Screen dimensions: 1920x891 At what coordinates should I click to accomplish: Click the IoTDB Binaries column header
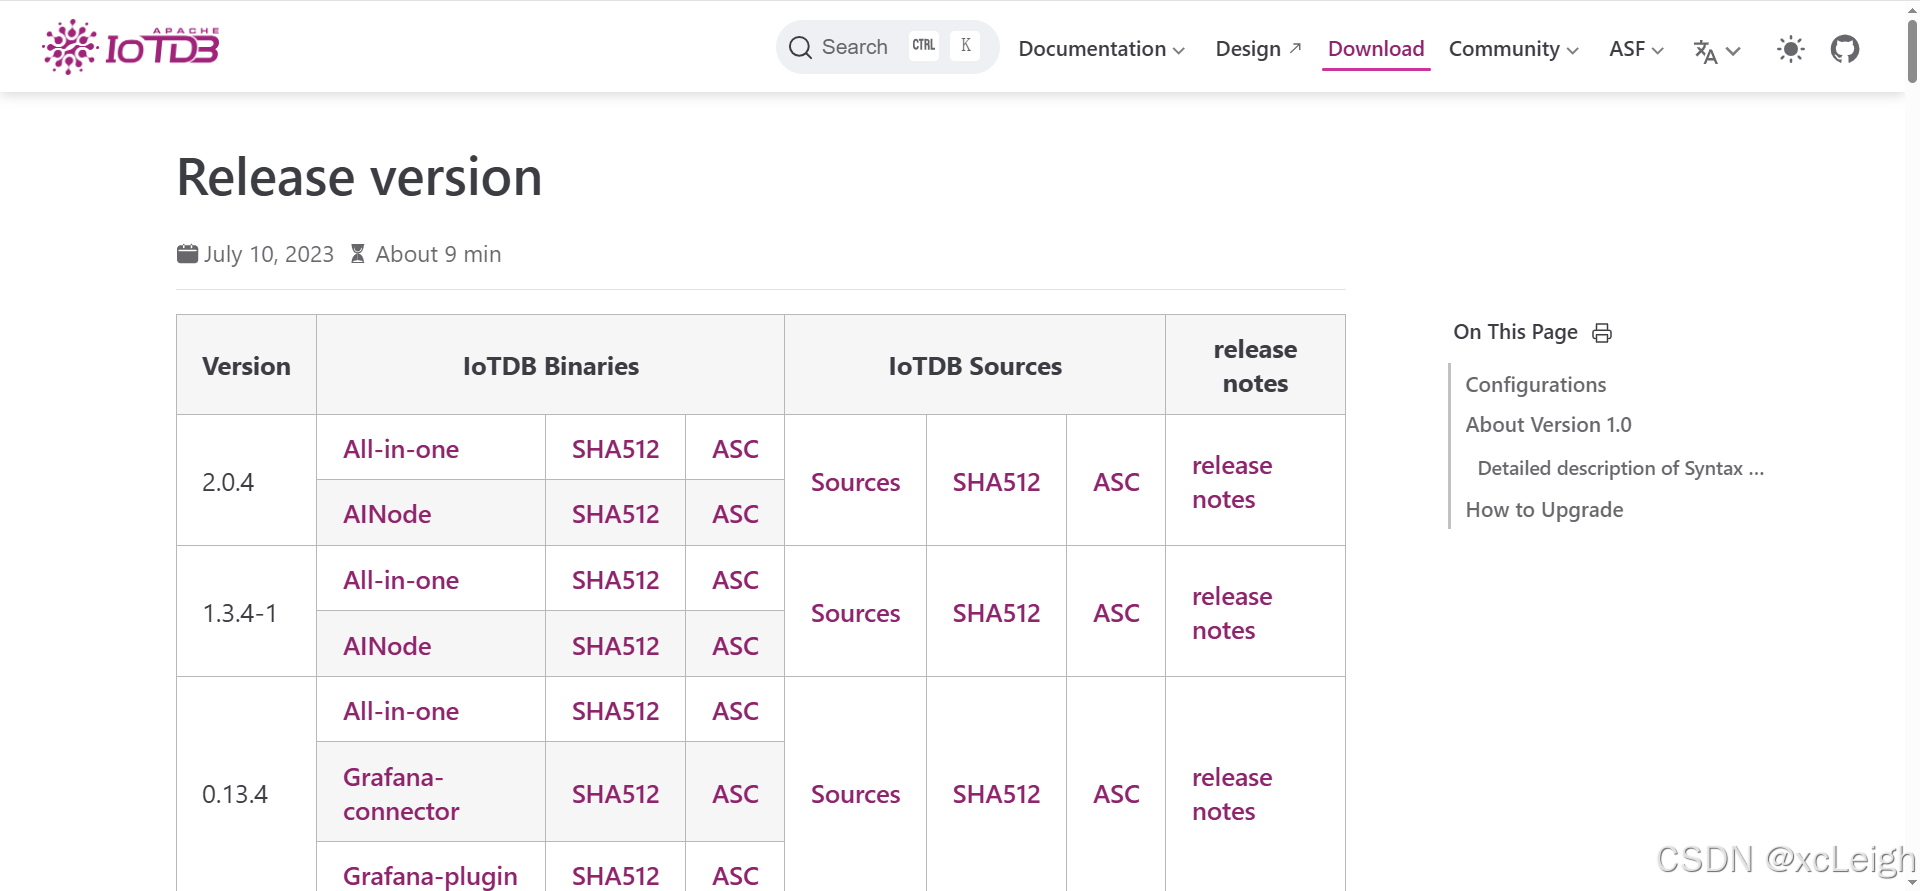pos(550,366)
